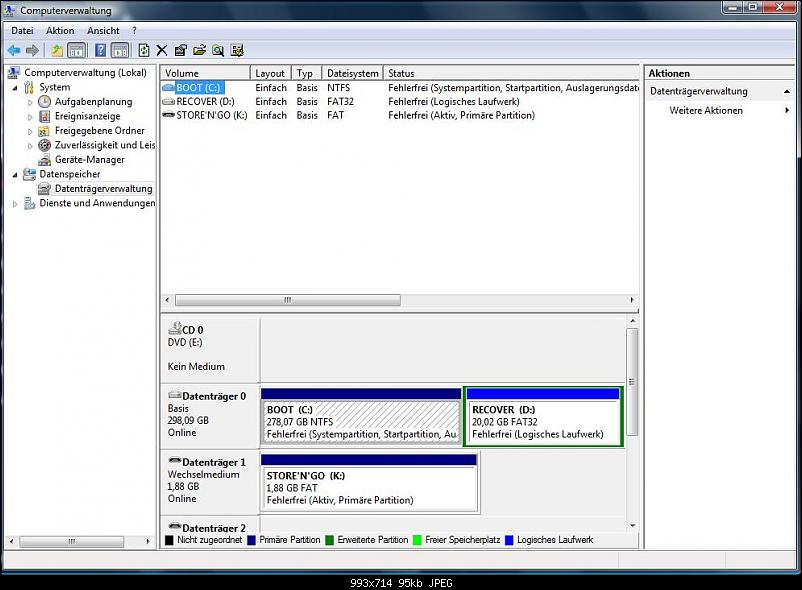Select STORE'N'GO (K:) partition block
This screenshot has height=590, width=802.
[x=369, y=482]
